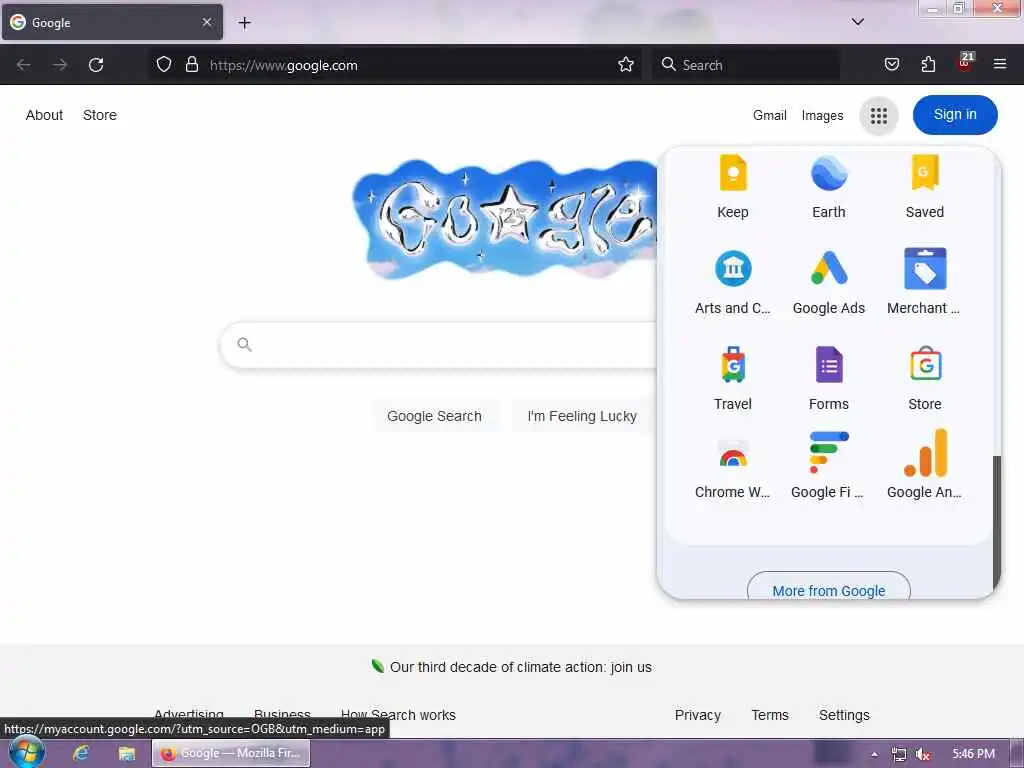Open Settings footer menu
Image resolution: width=1024 pixels, height=768 pixels.
[844, 715]
